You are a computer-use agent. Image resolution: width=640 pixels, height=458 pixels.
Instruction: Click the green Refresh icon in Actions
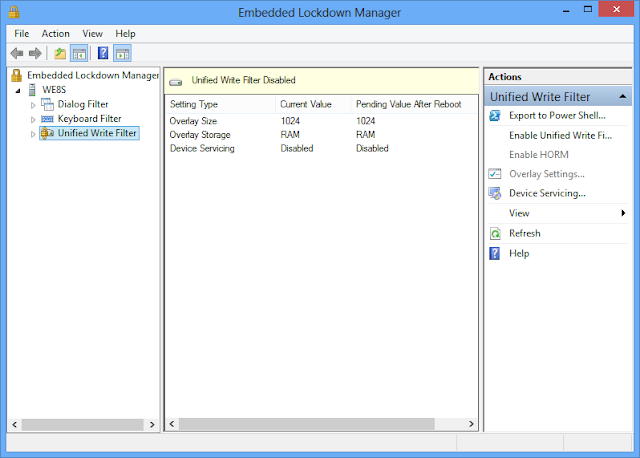[495, 233]
